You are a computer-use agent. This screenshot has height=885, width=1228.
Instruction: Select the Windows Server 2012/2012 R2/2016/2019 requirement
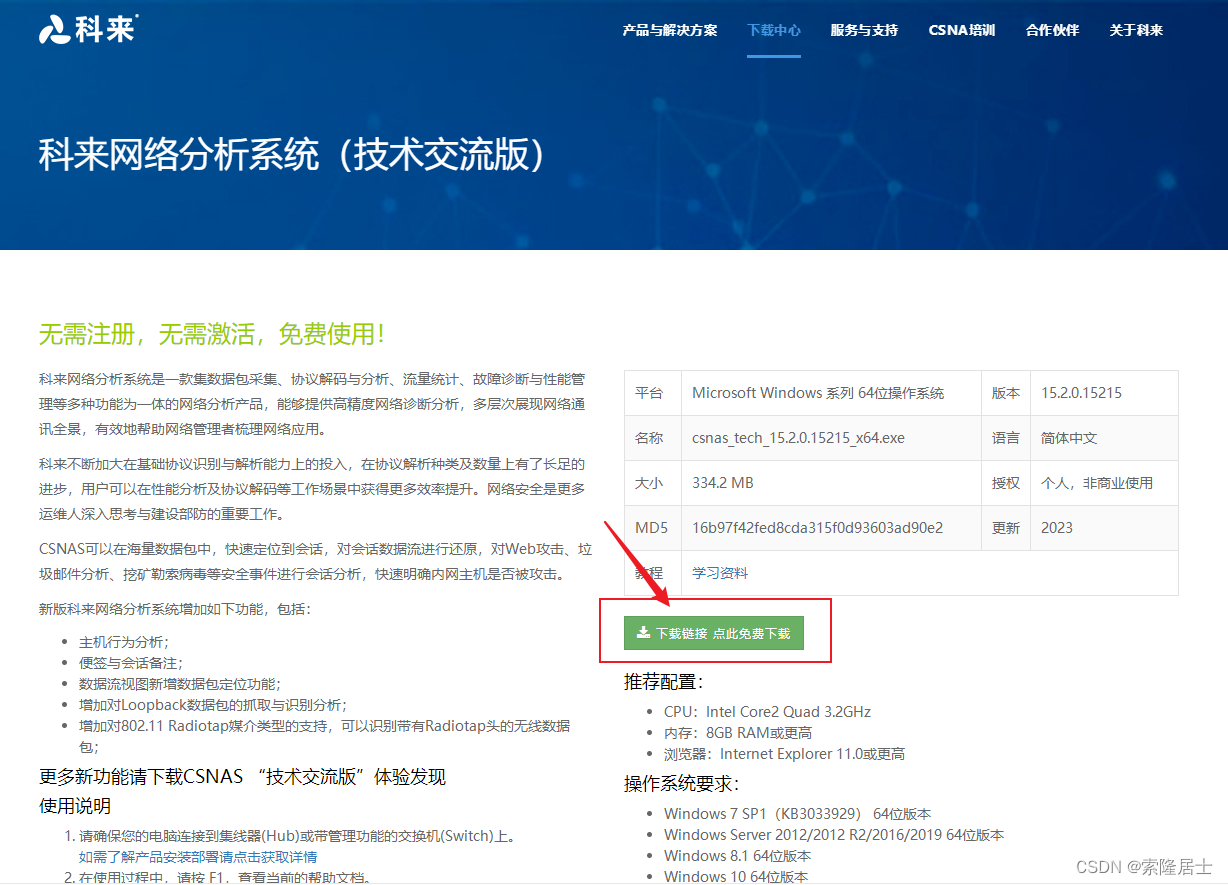click(x=834, y=834)
